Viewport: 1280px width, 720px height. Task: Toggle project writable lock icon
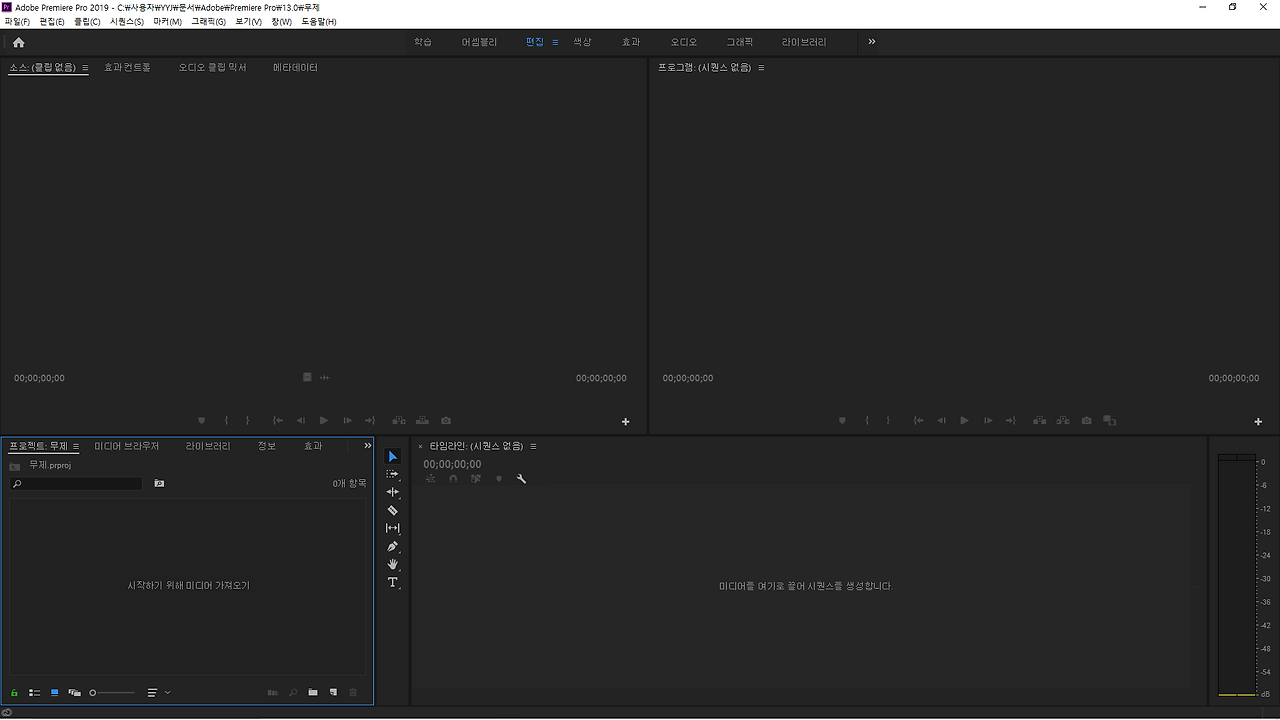pyautogui.click(x=14, y=692)
